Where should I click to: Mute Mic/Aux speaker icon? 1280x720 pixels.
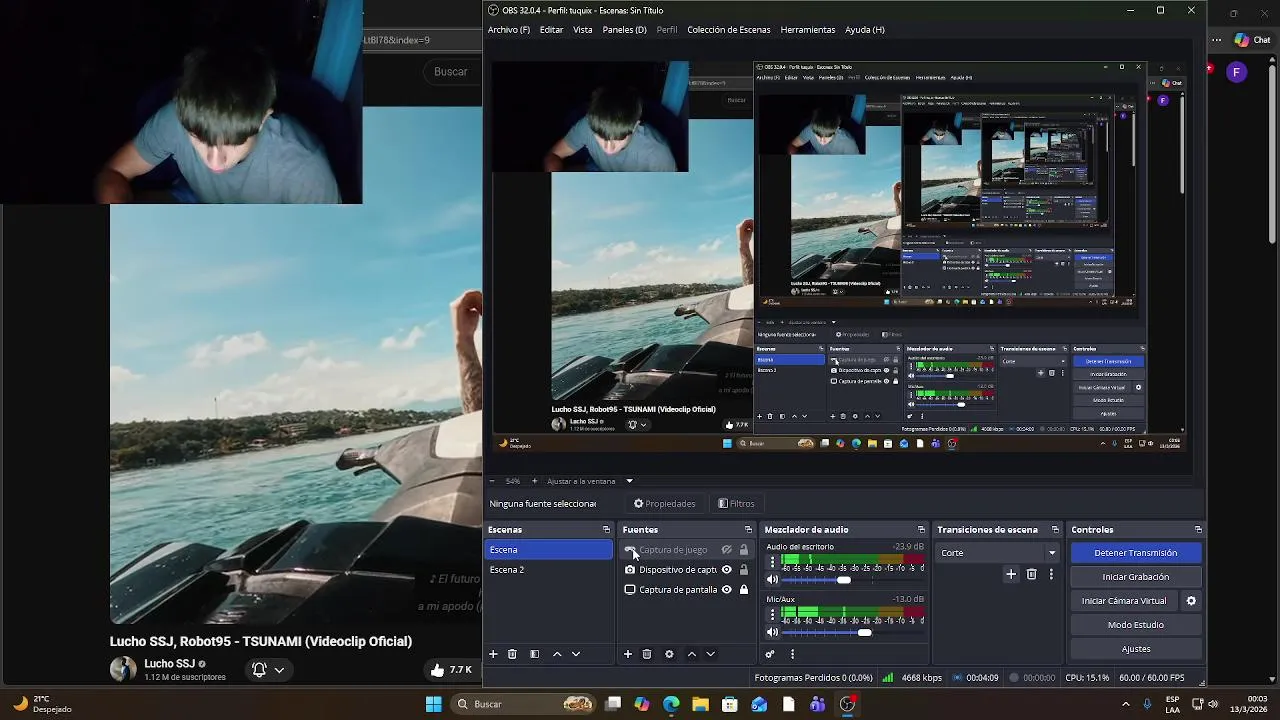pos(772,632)
